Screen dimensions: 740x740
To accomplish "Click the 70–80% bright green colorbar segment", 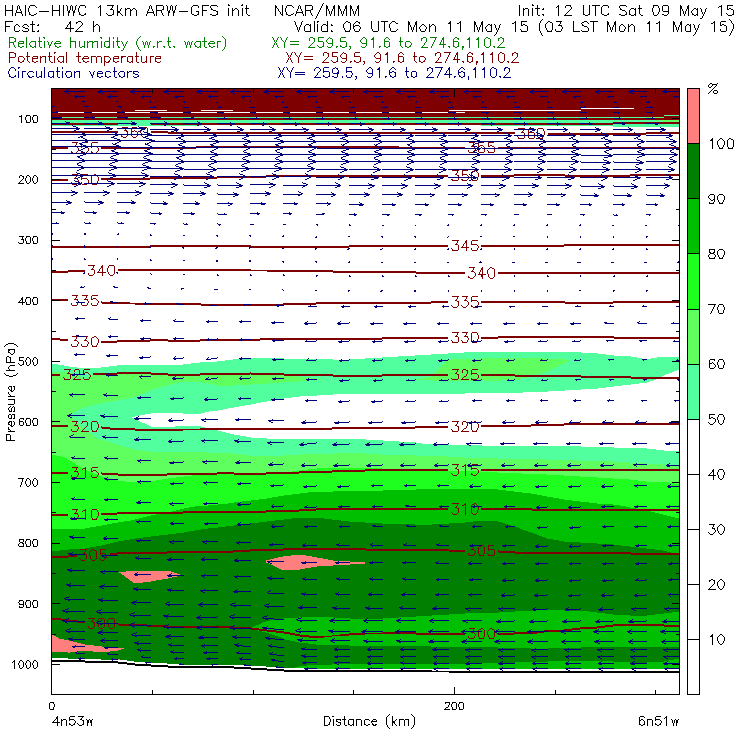I will tap(693, 281).
